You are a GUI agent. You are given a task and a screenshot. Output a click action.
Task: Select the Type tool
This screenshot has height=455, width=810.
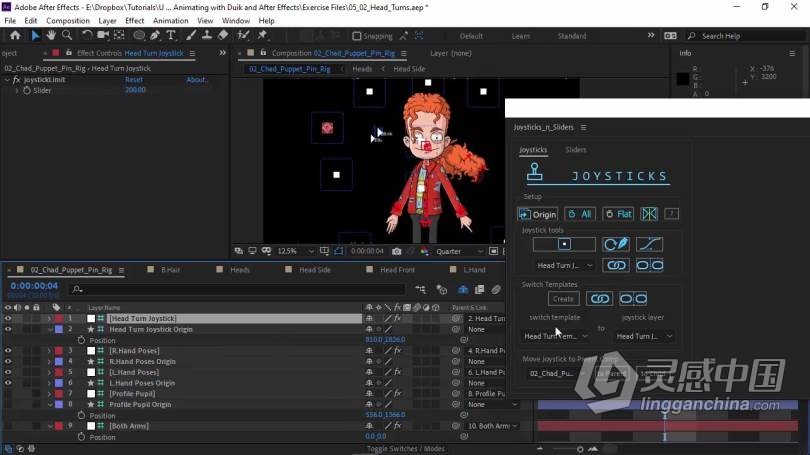pos(171,35)
